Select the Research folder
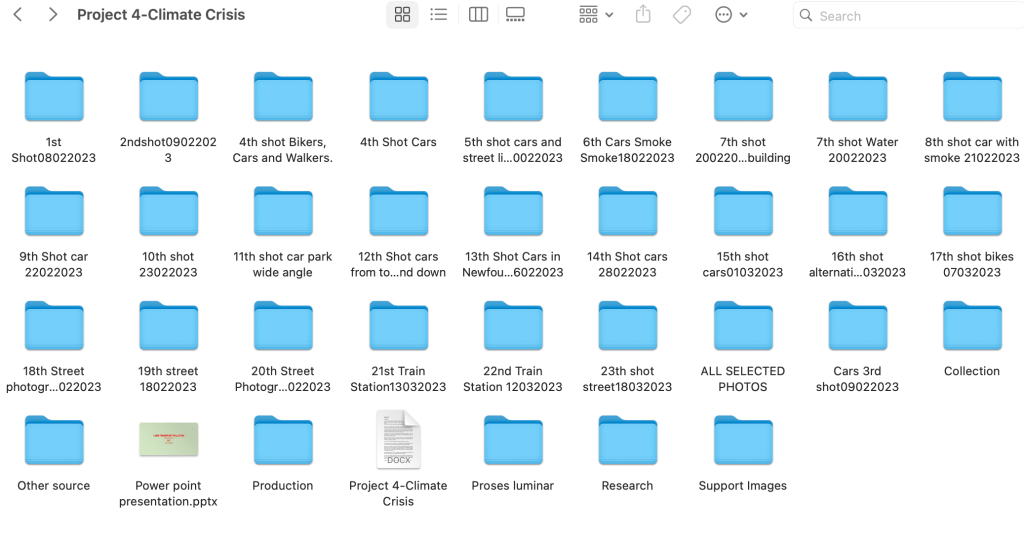 (x=627, y=441)
